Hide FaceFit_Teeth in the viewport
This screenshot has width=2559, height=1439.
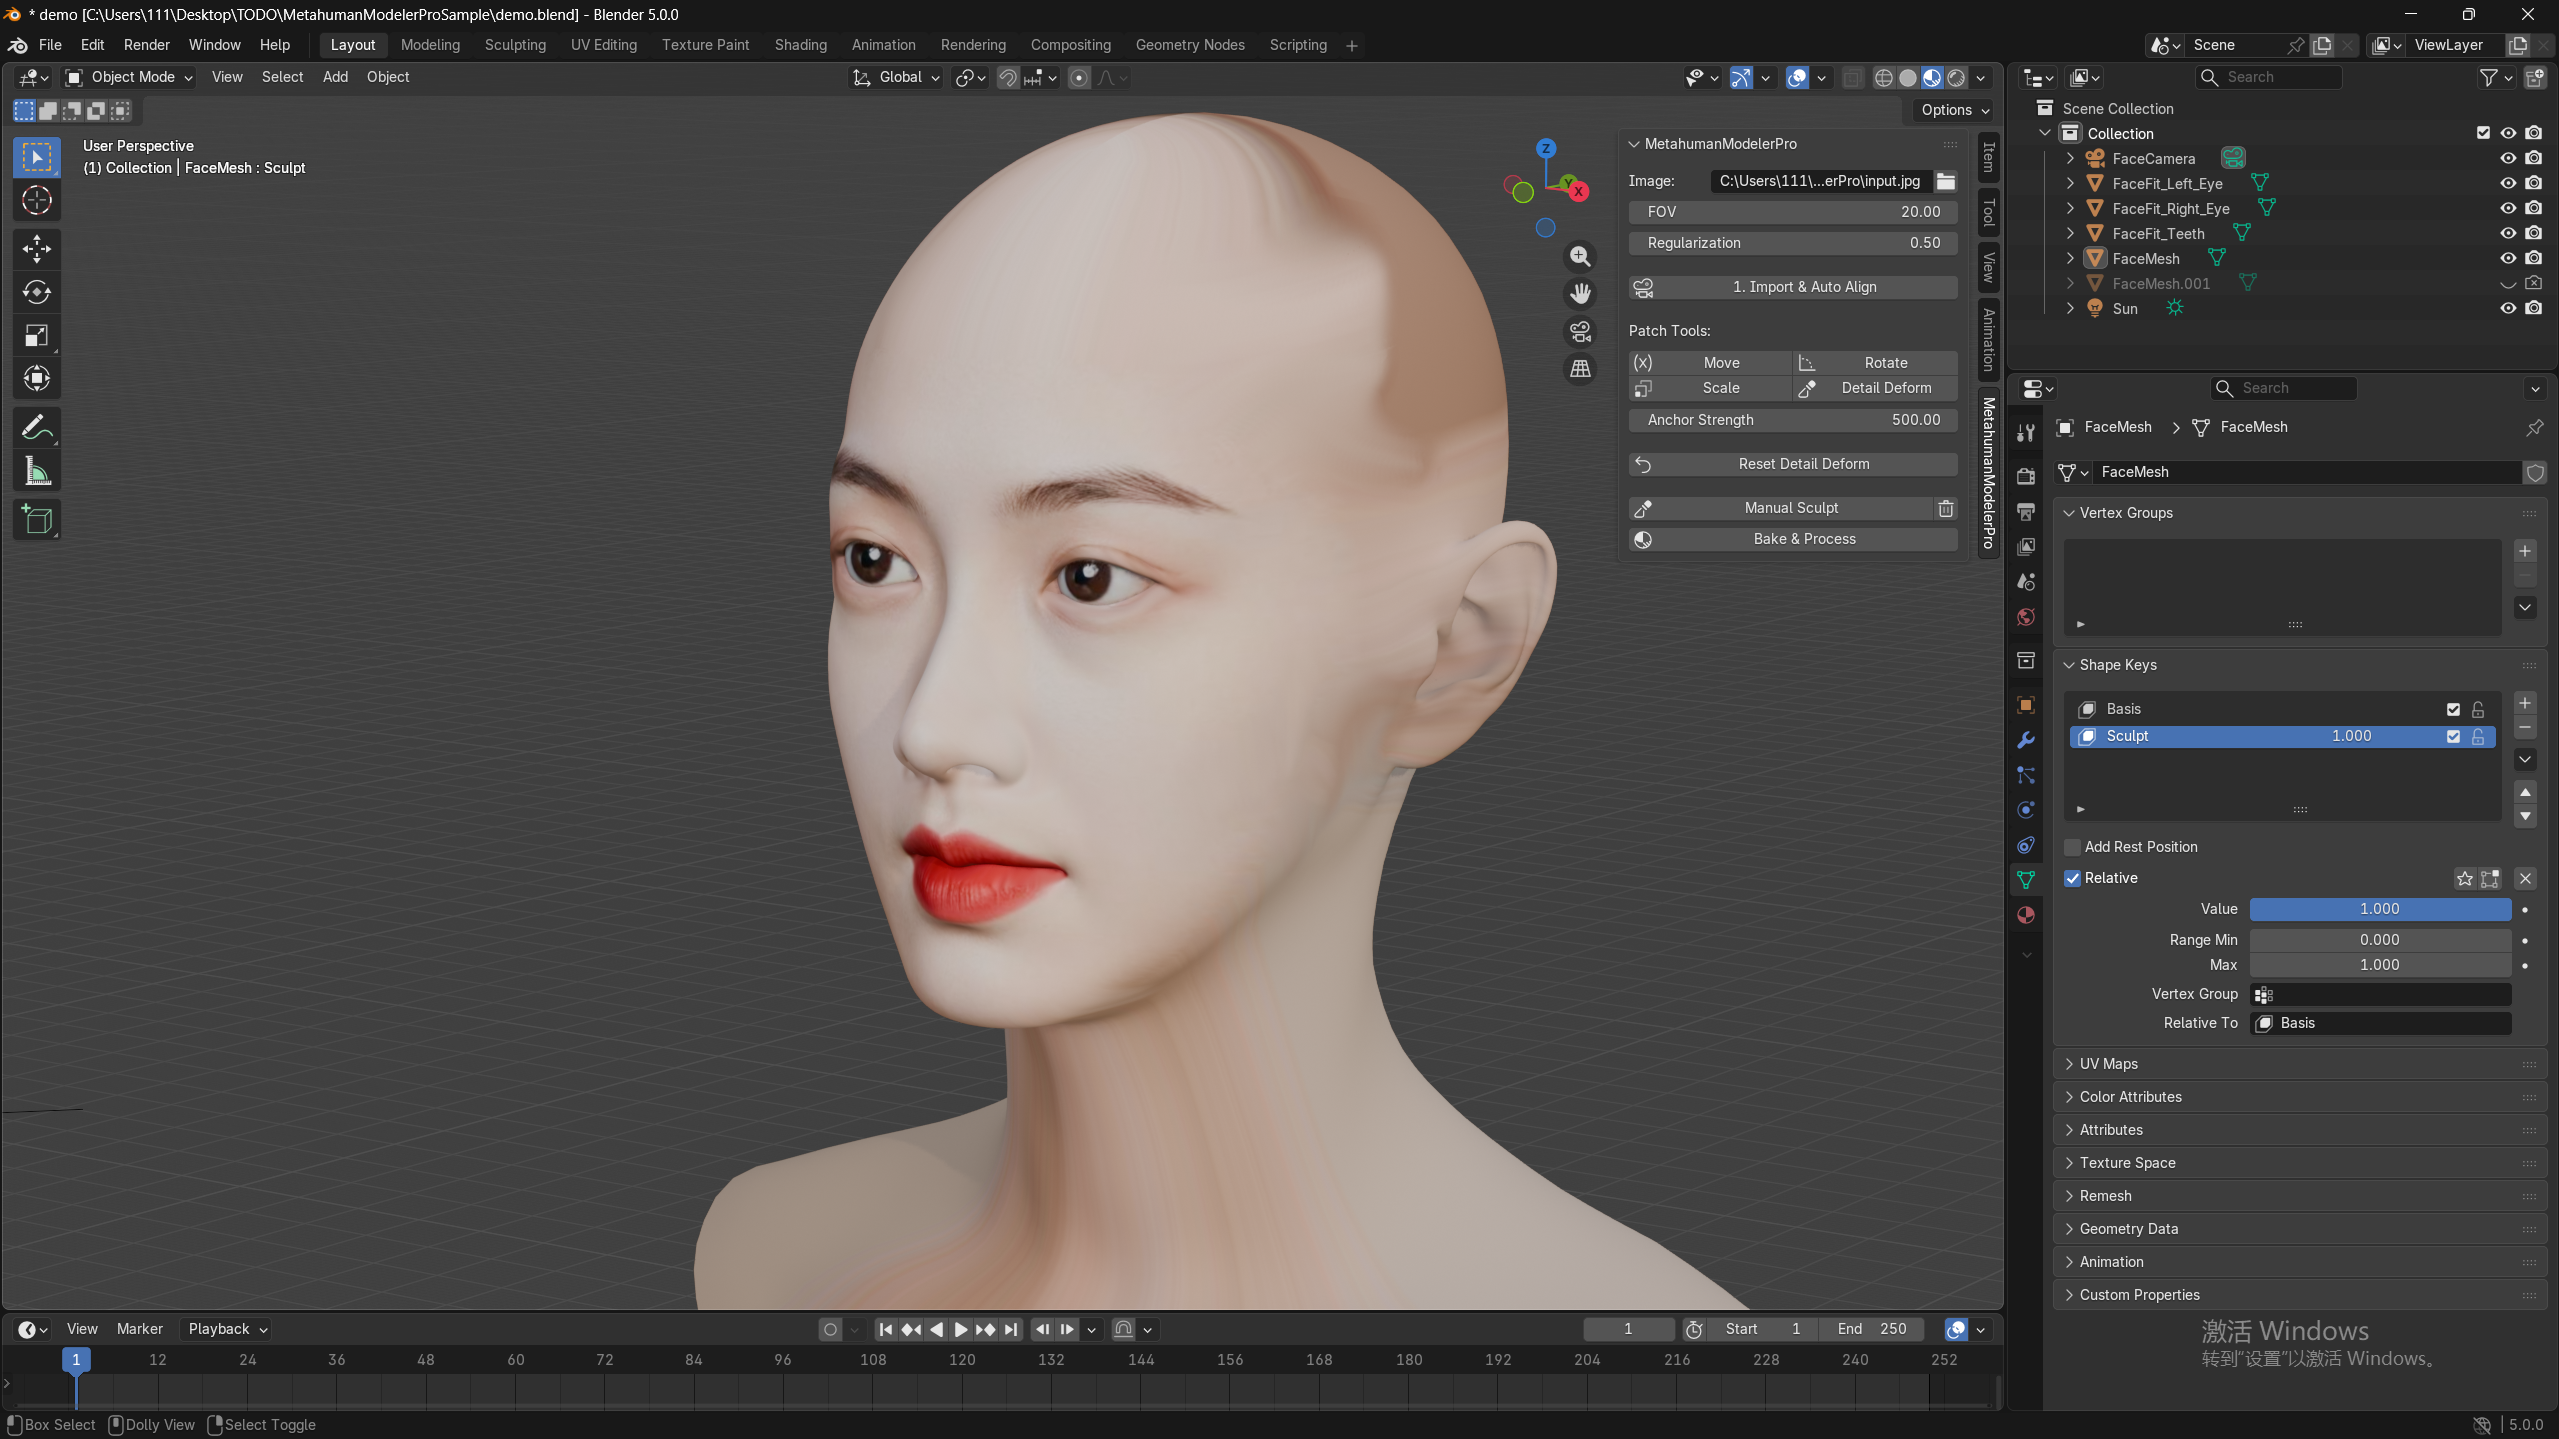tap(2507, 233)
